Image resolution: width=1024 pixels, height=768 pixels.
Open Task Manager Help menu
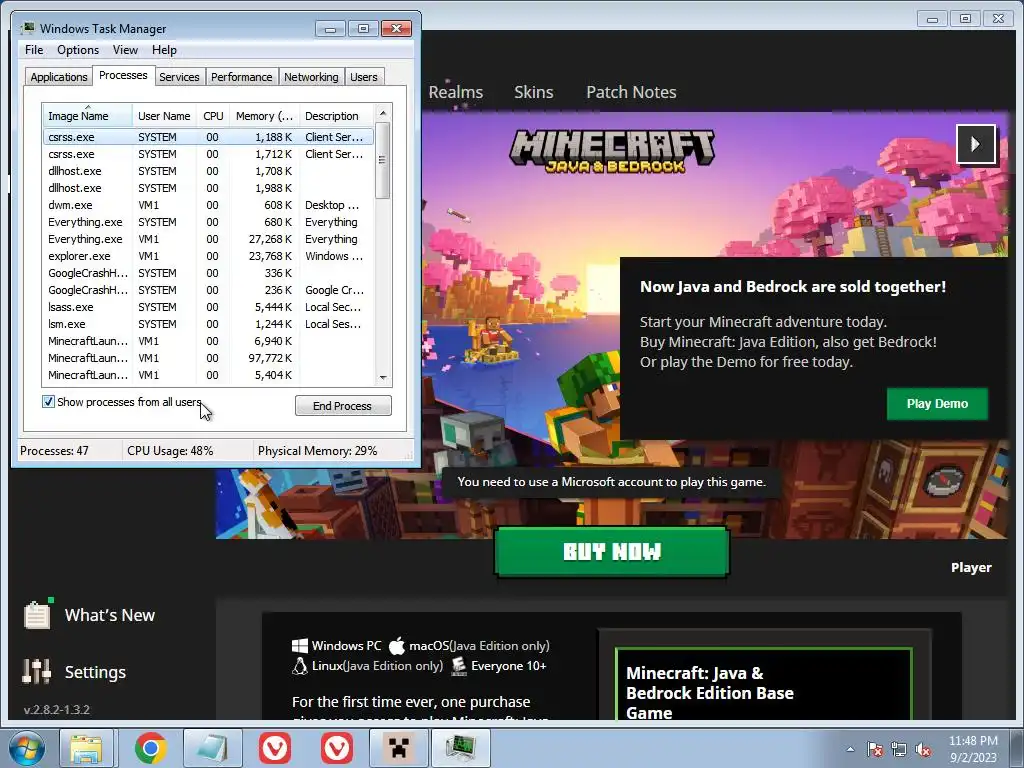pos(164,50)
